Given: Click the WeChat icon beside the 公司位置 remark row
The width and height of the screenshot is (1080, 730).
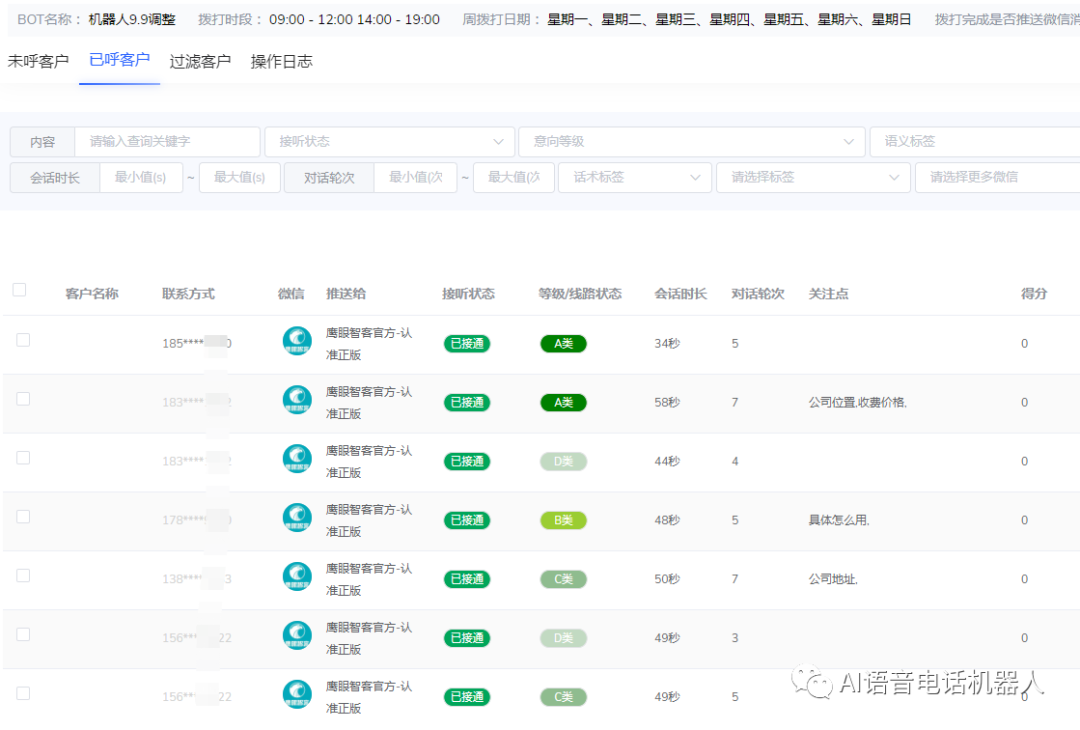Looking at the screenshot, I should pos(297,400).
